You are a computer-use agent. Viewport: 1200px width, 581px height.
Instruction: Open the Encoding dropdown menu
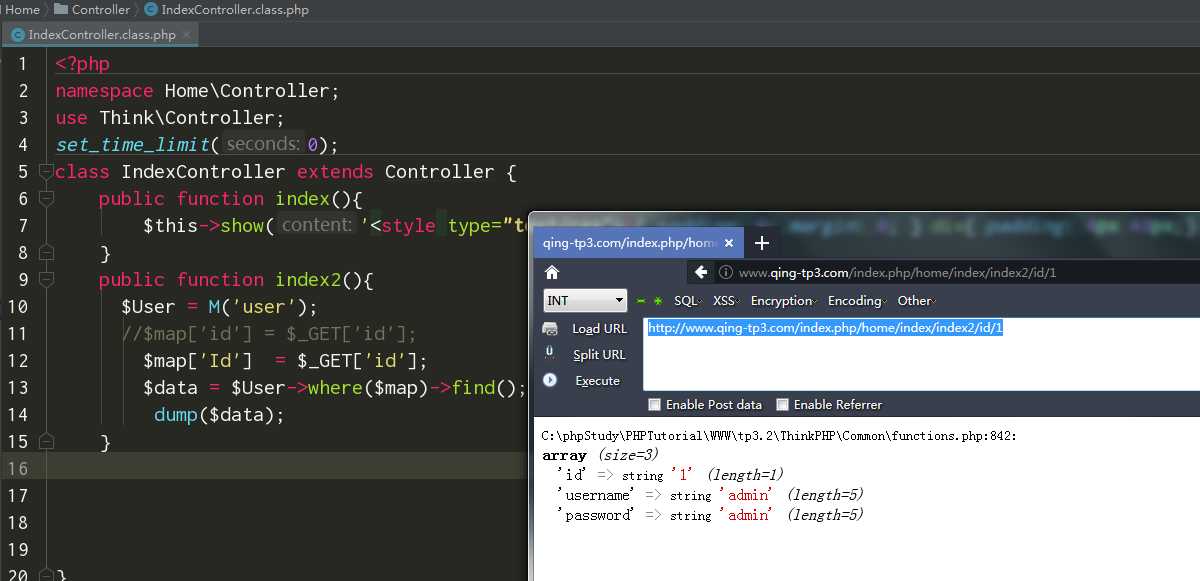coord(858,301)
